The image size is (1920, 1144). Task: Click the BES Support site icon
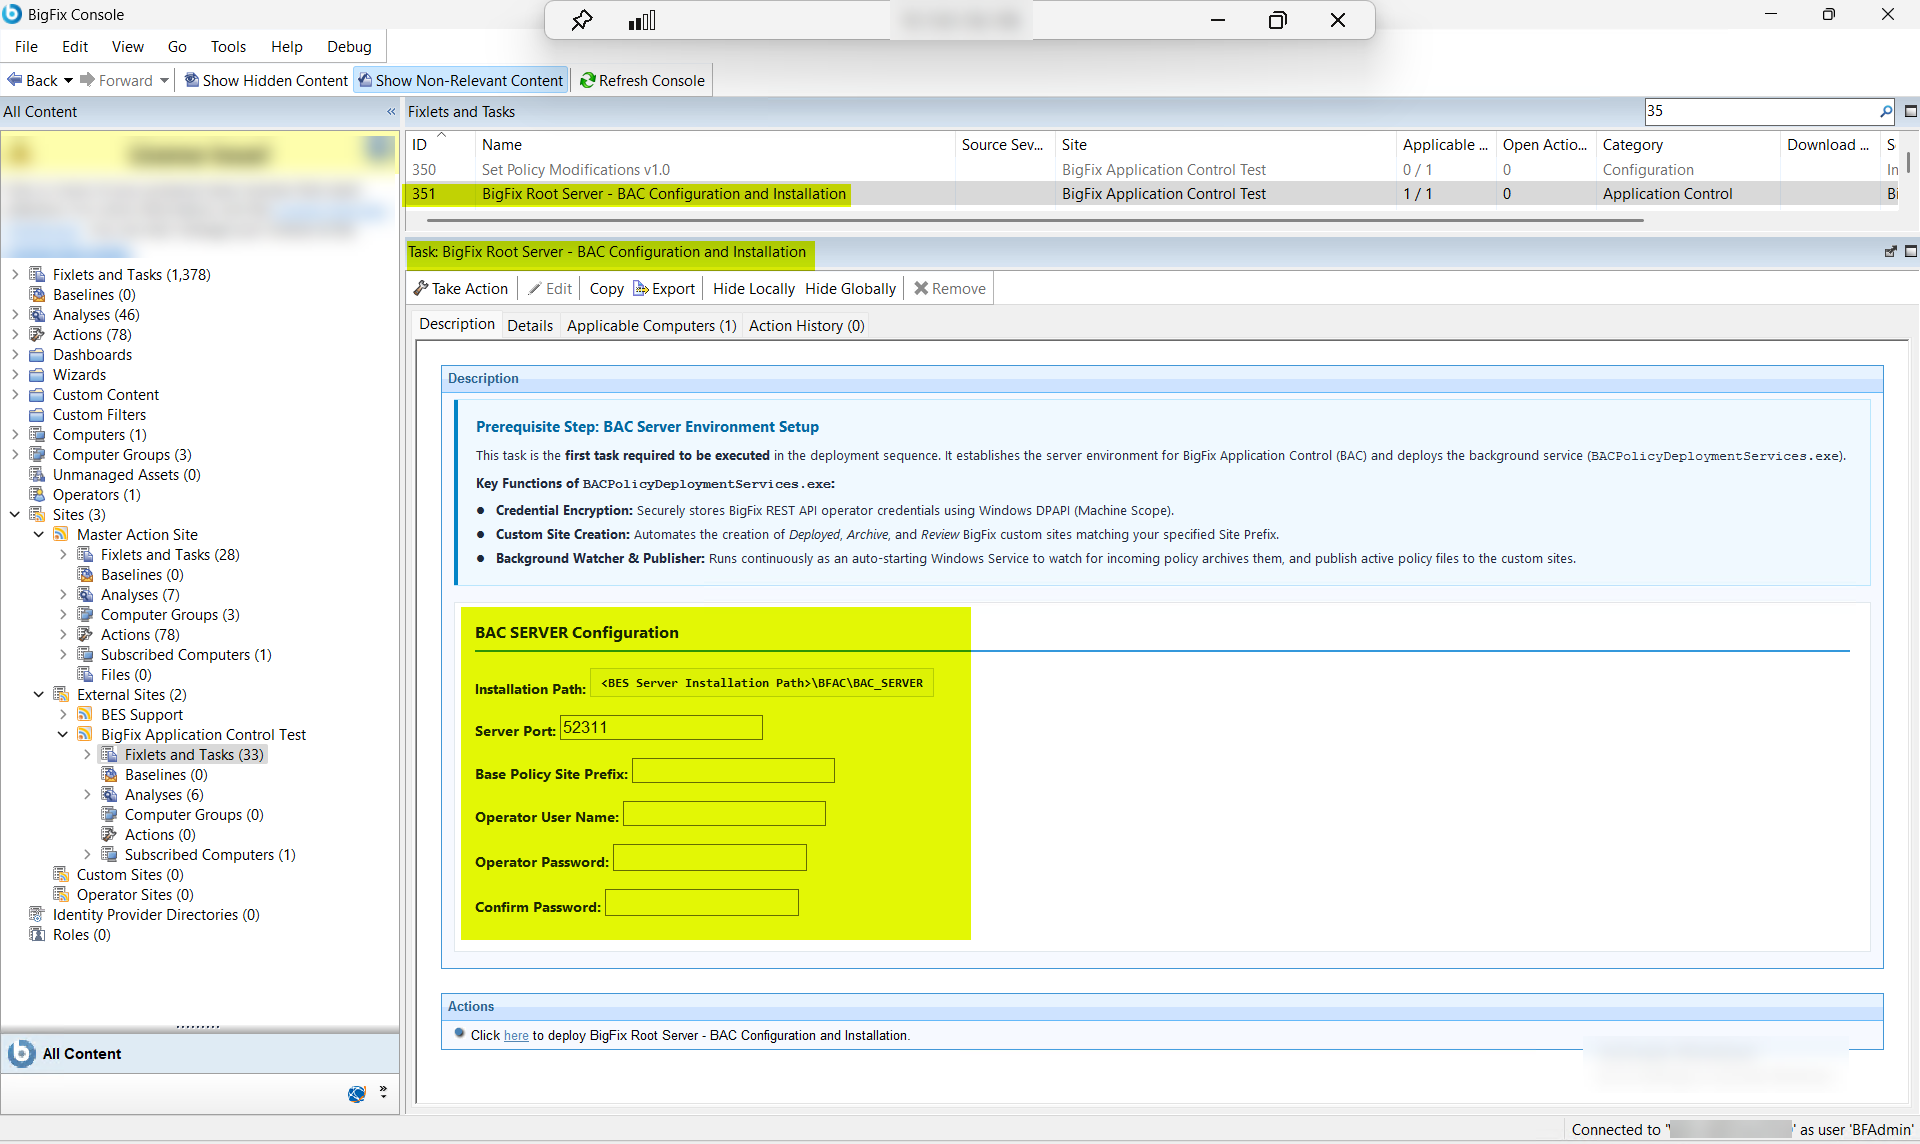coord(86,714)
